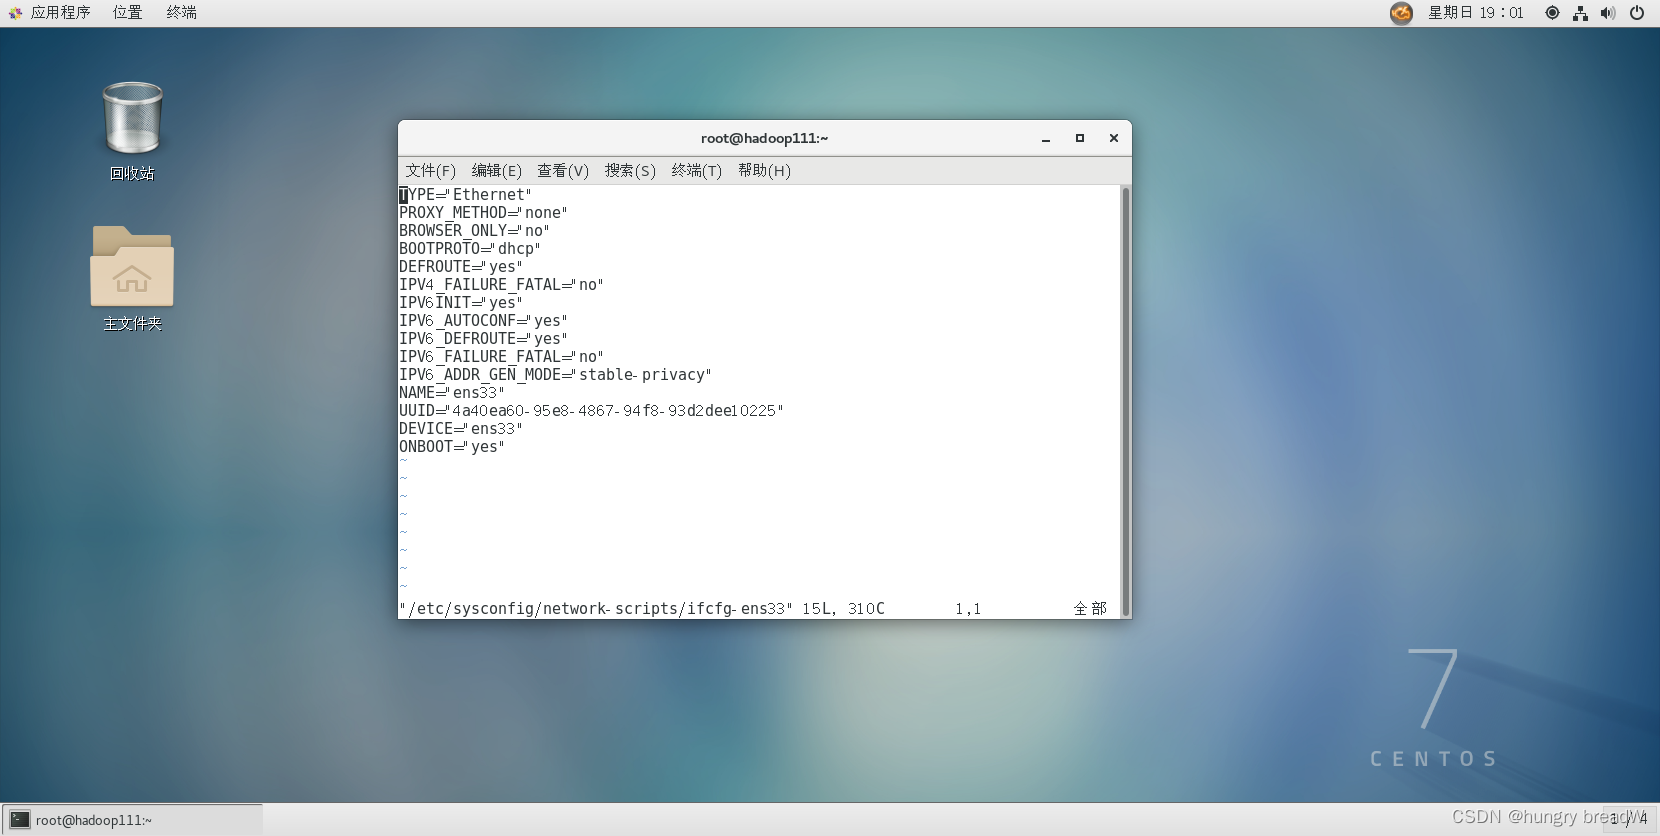1660x836 pixels.
Task: Open the network status icon
Action: point(1580,13)
